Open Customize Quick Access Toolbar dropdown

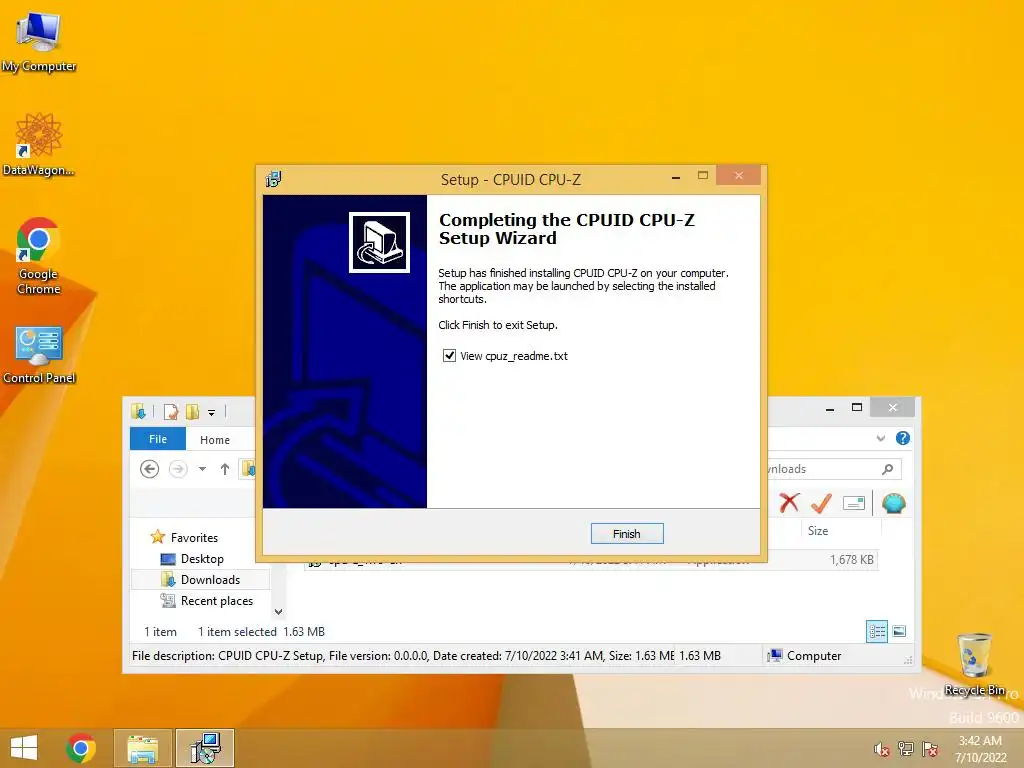212,412
